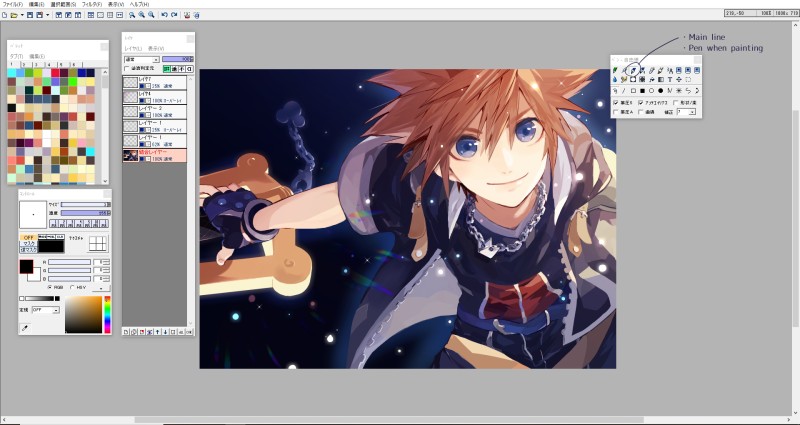Viewport: 800px width, 425px height.
Task: Click the rainbow hue bar
Action: 107,314
